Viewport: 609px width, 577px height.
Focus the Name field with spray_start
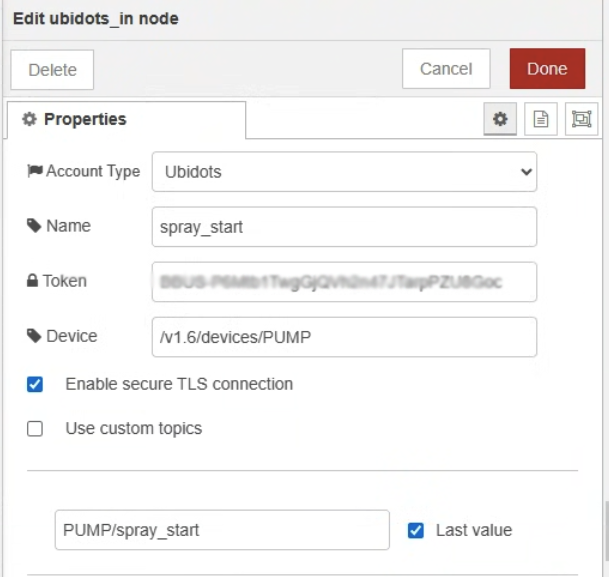(344, 226)
